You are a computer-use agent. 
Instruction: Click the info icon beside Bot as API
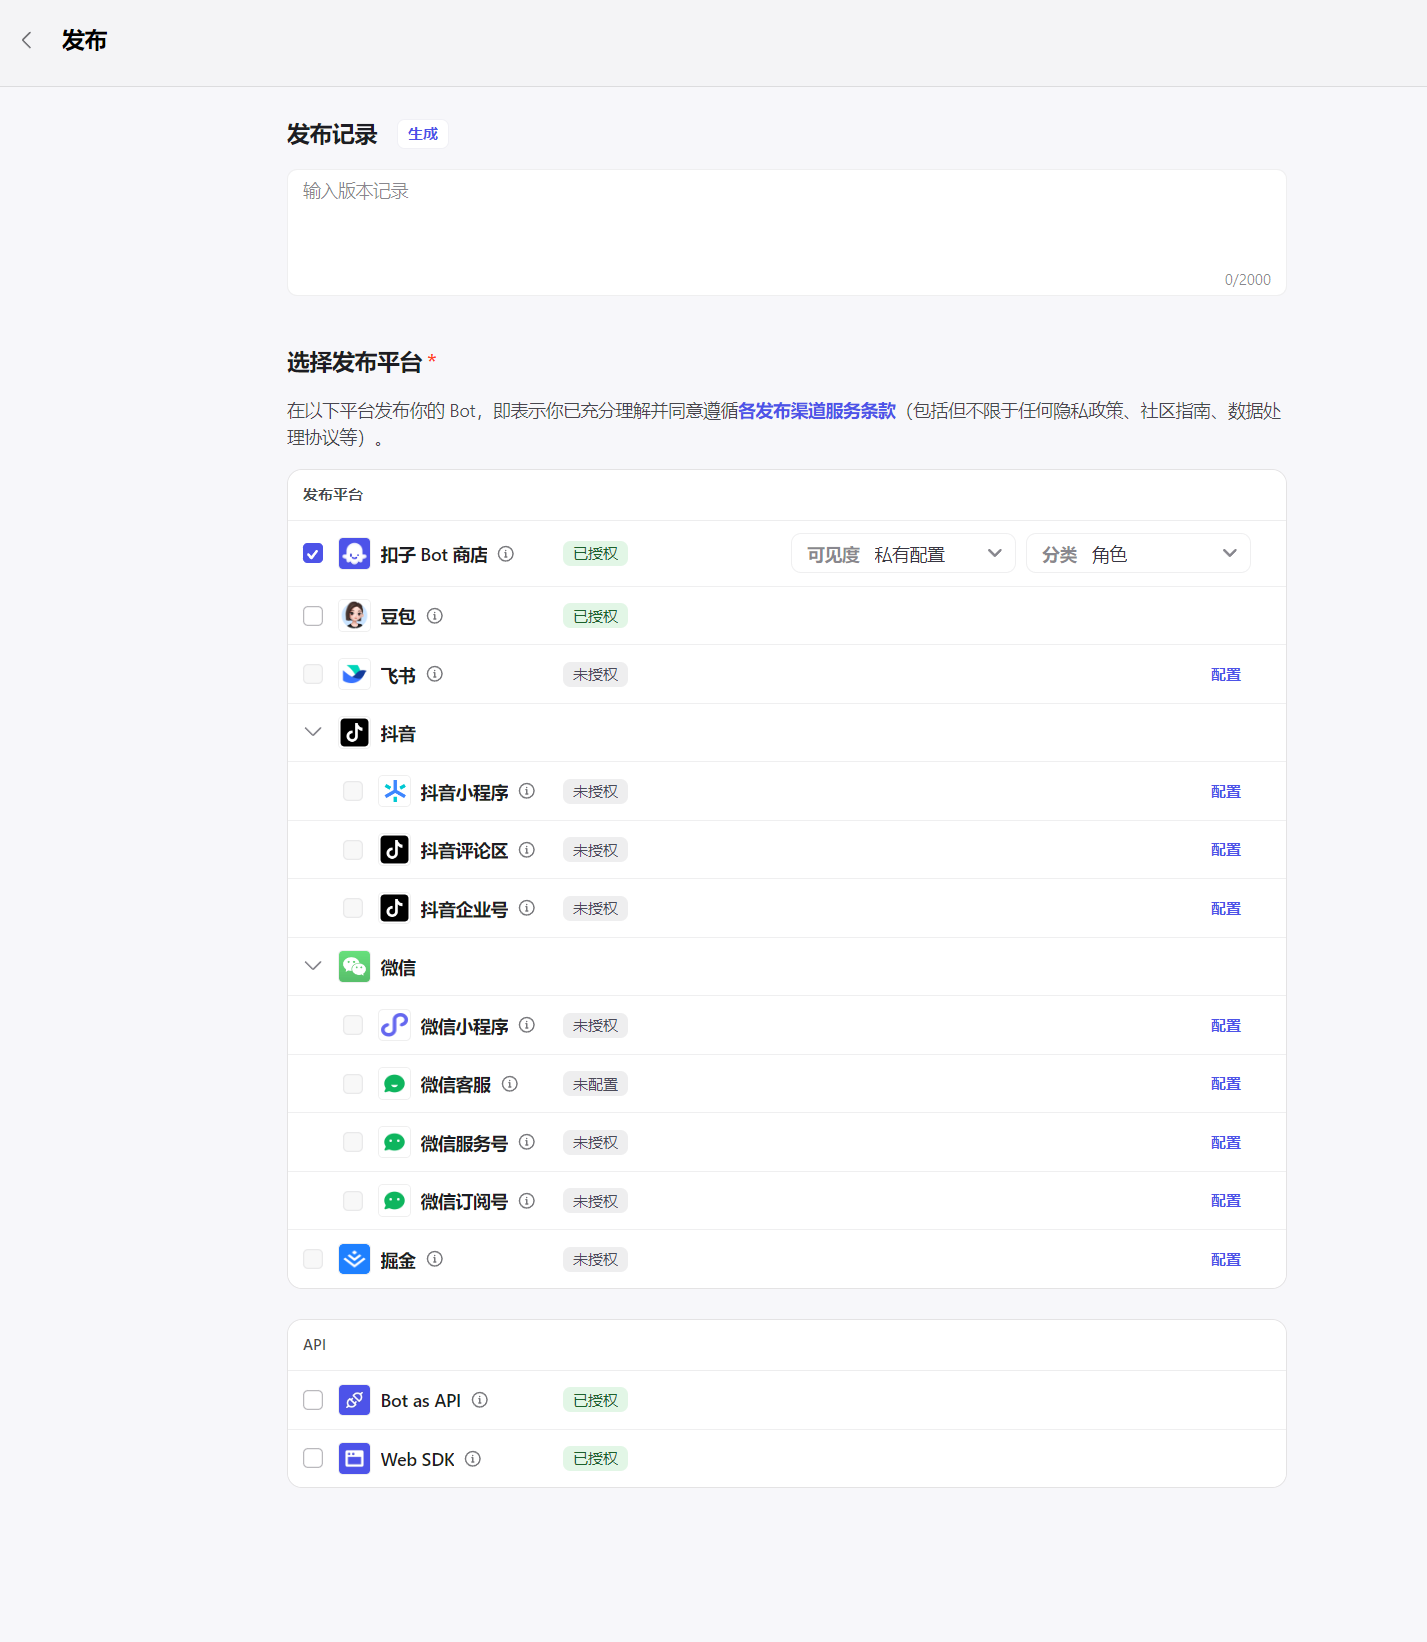point(480,1400)
